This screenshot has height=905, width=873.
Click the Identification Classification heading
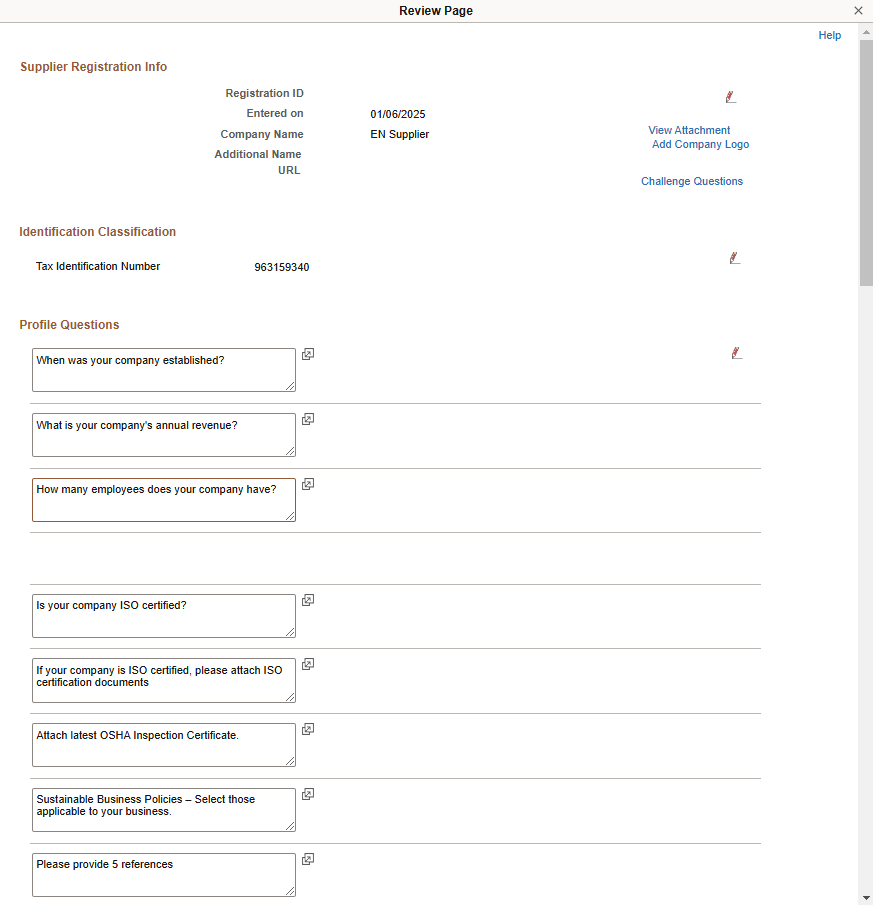point(98,232)
